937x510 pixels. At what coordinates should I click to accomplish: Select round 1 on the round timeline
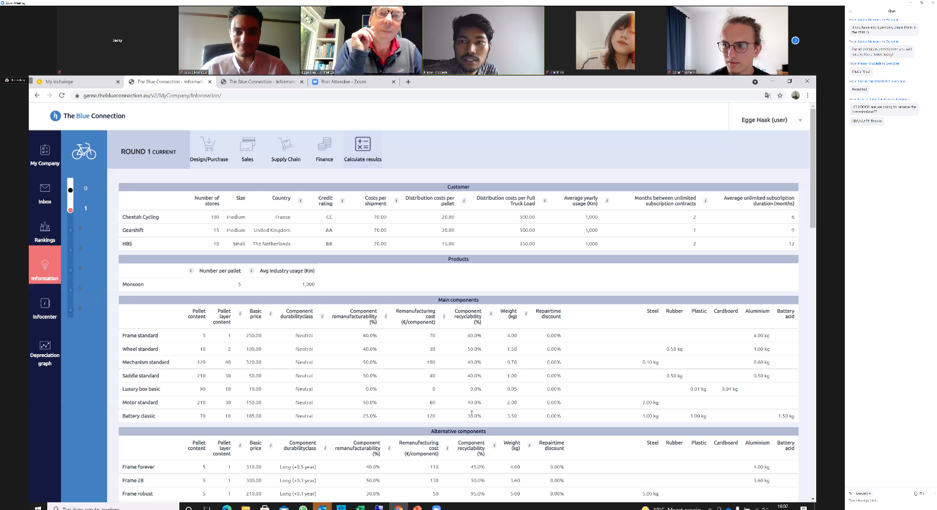[x=71, y=210]
